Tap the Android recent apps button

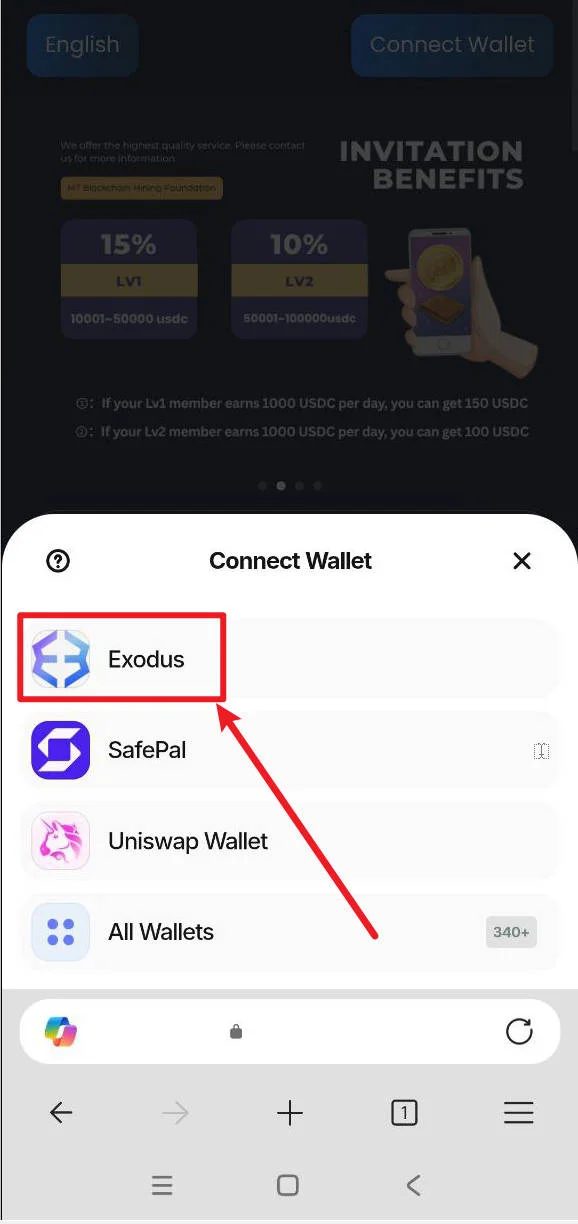162,1185
